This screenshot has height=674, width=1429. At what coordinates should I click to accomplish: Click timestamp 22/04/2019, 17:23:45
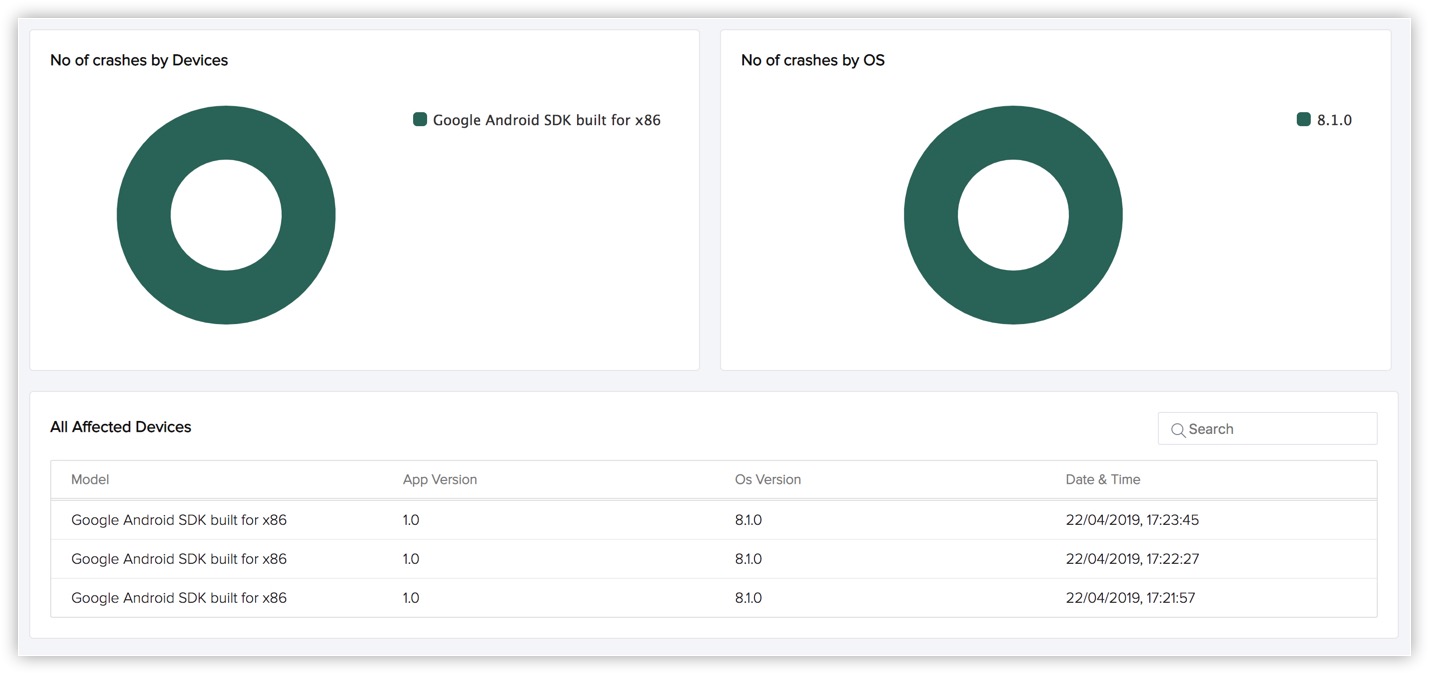[1132, 520]
